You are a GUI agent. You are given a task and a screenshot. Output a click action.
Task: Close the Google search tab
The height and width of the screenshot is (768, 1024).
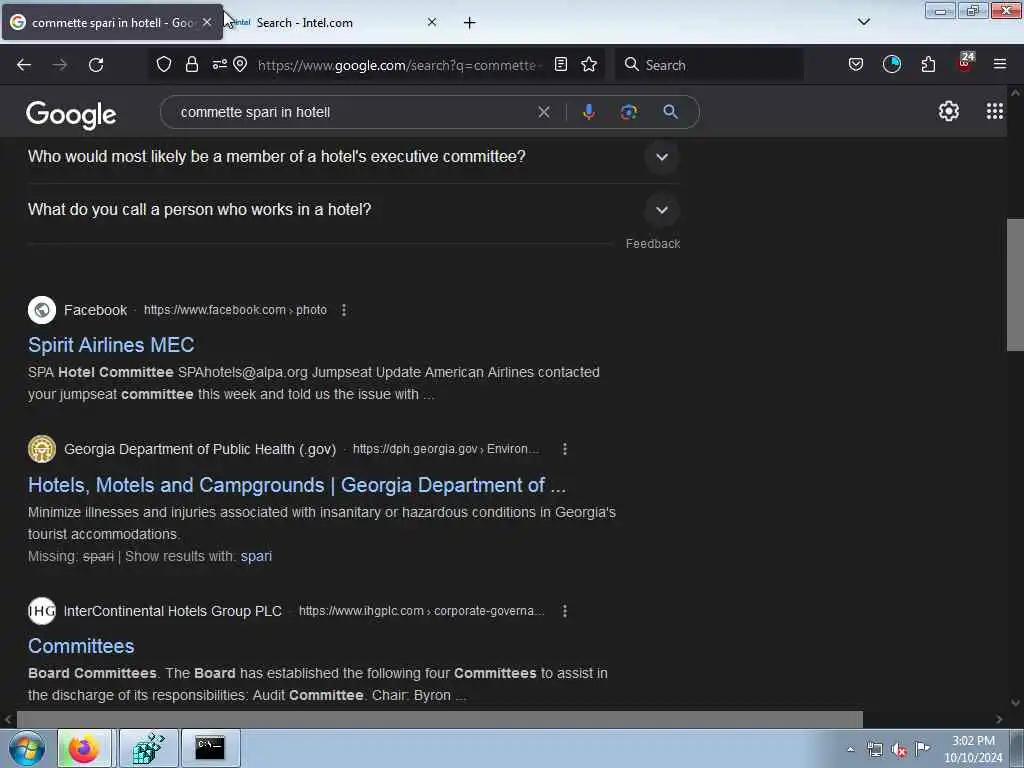click(x=207, y=22)
